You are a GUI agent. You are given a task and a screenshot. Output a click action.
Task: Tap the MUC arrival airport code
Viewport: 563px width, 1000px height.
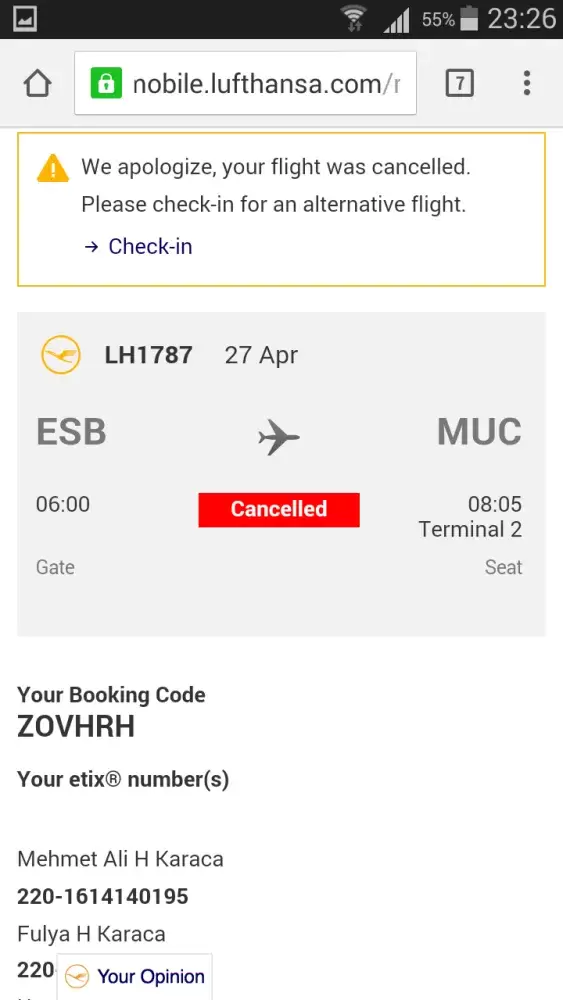[479, 432]
